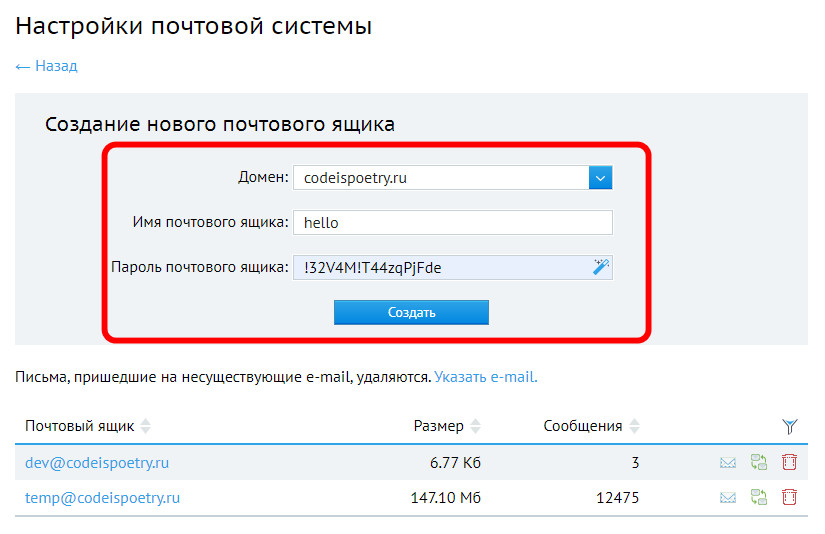Focus the Имя почтового ящика field
This screenshot has width=825, height=534.
452,223
